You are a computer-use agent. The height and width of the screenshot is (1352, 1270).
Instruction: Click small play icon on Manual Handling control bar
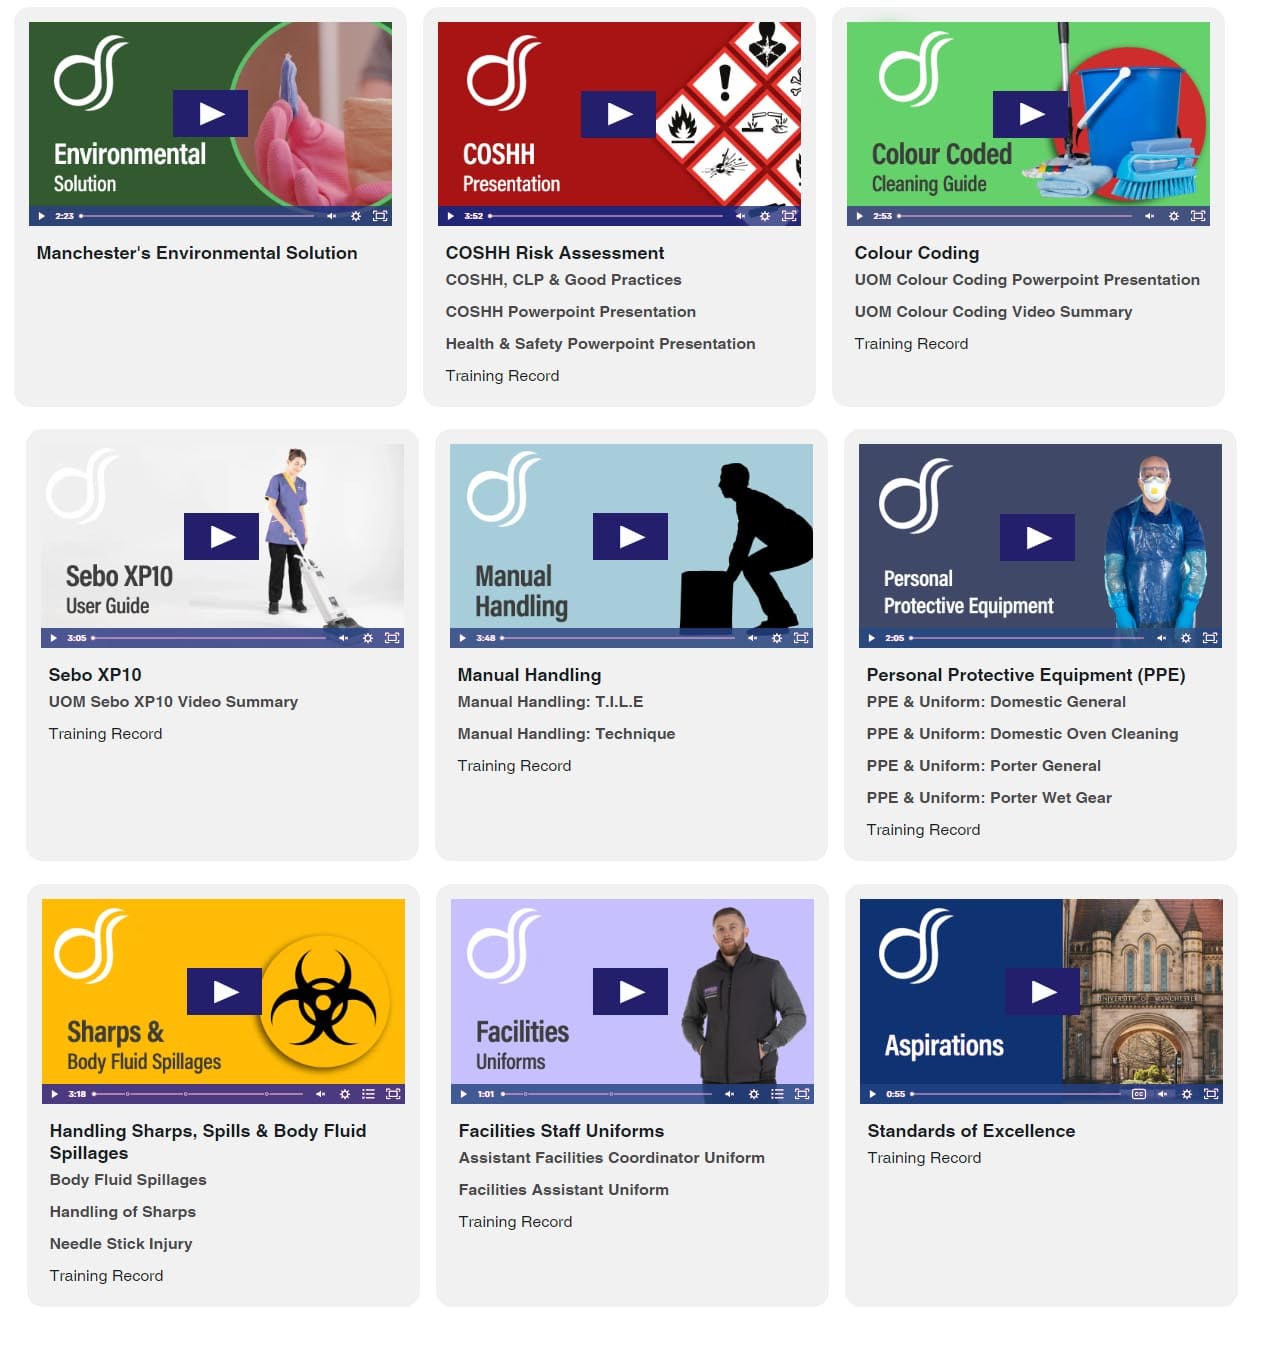(462, 638)
